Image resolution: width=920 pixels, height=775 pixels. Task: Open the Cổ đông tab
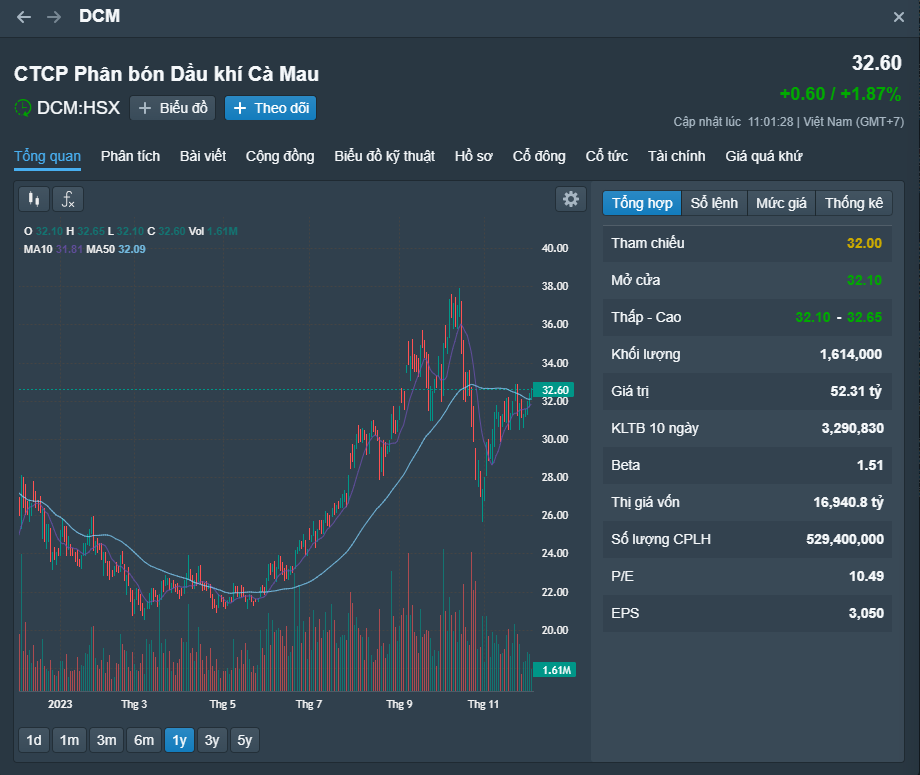click(x=539, y=156)
